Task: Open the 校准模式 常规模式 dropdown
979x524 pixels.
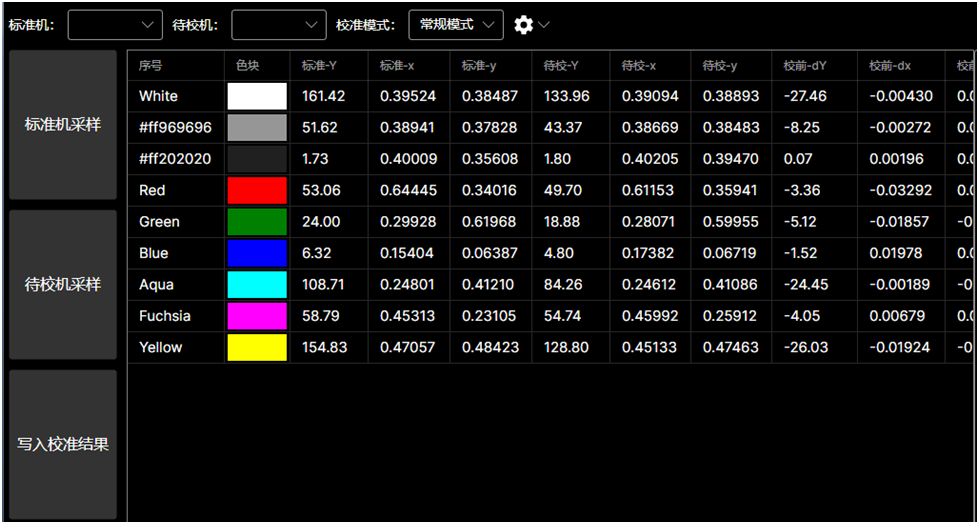Action: [456, 25]
